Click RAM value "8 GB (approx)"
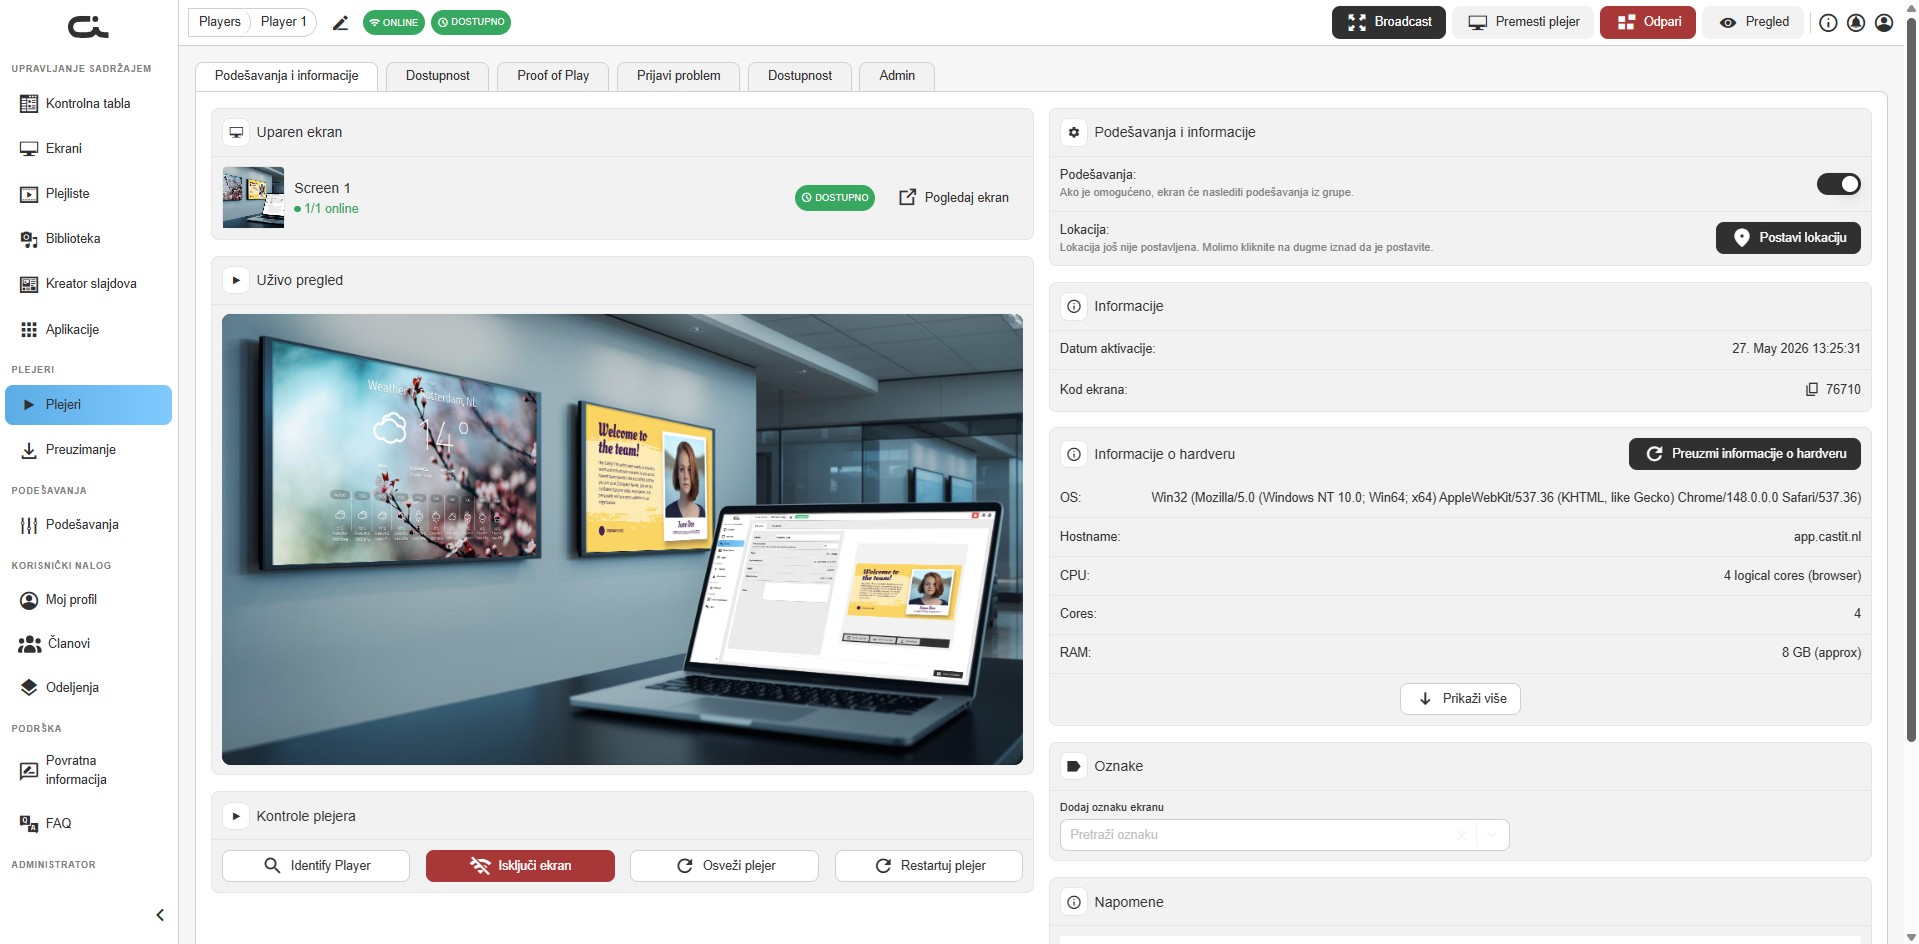Image resolution: width=1919 pixels, height=944 pixels. (x=1821, y=653)
